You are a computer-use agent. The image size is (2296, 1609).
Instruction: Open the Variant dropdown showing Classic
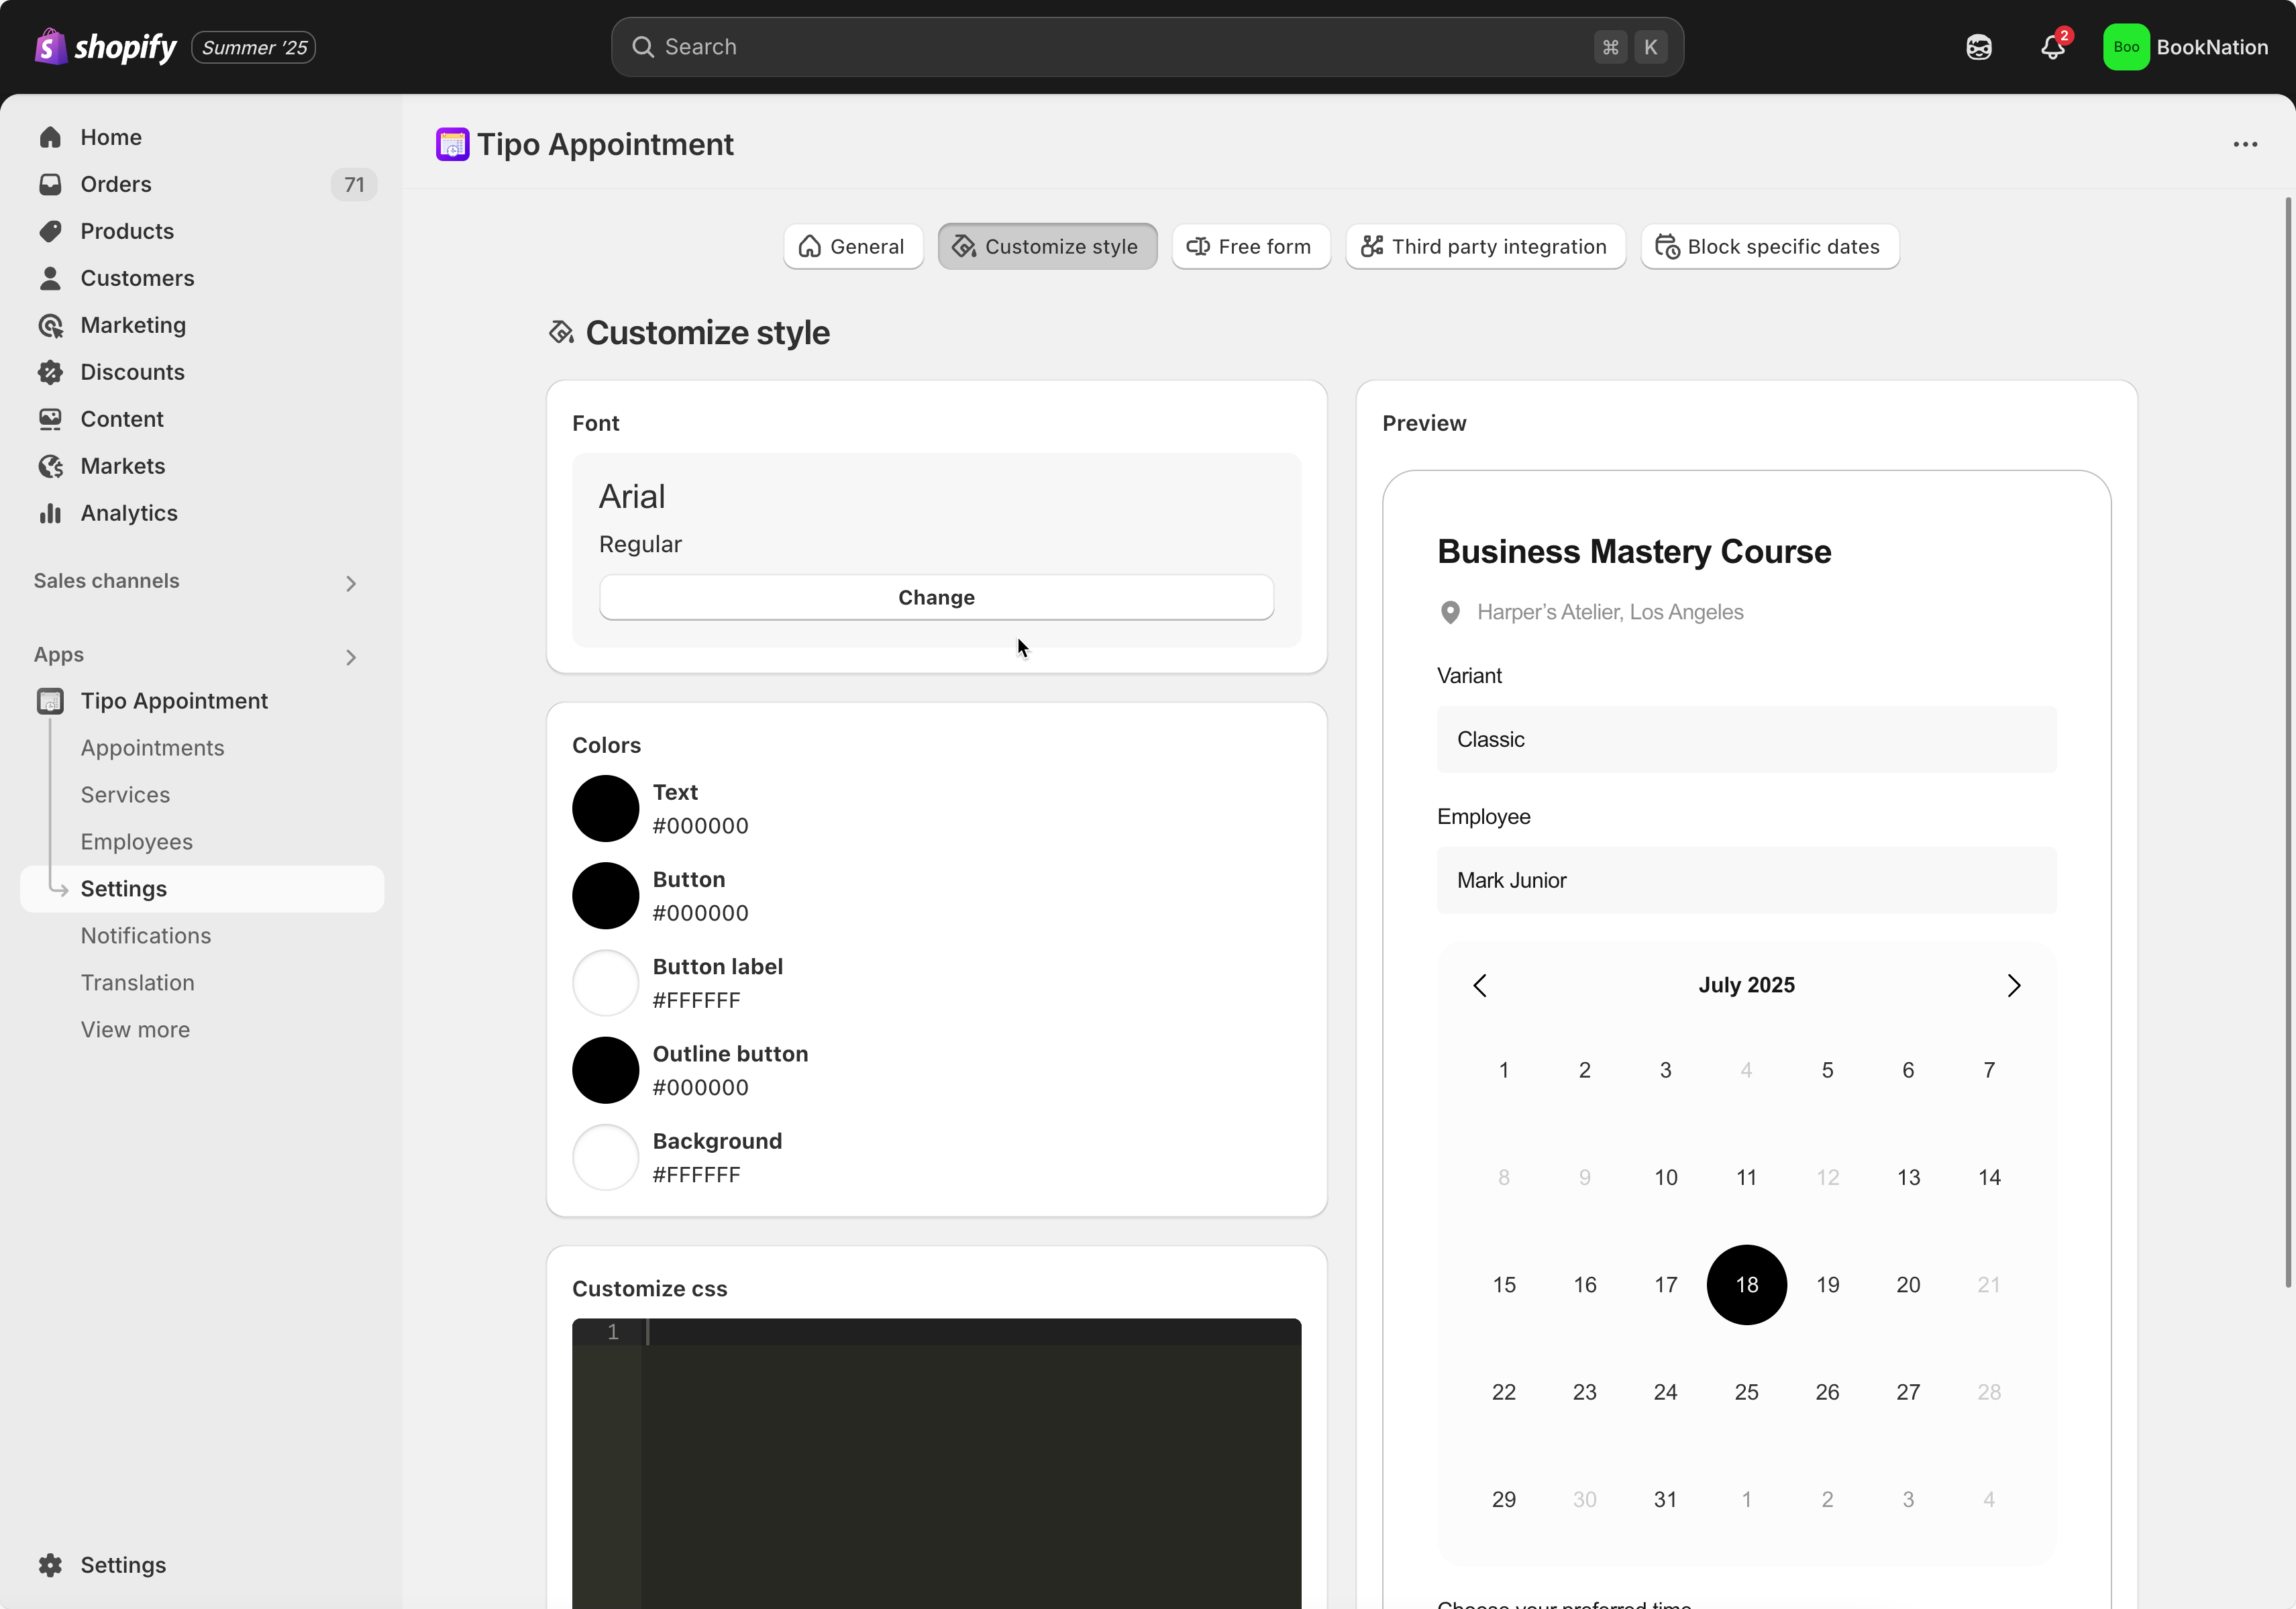click(1746, 739)
